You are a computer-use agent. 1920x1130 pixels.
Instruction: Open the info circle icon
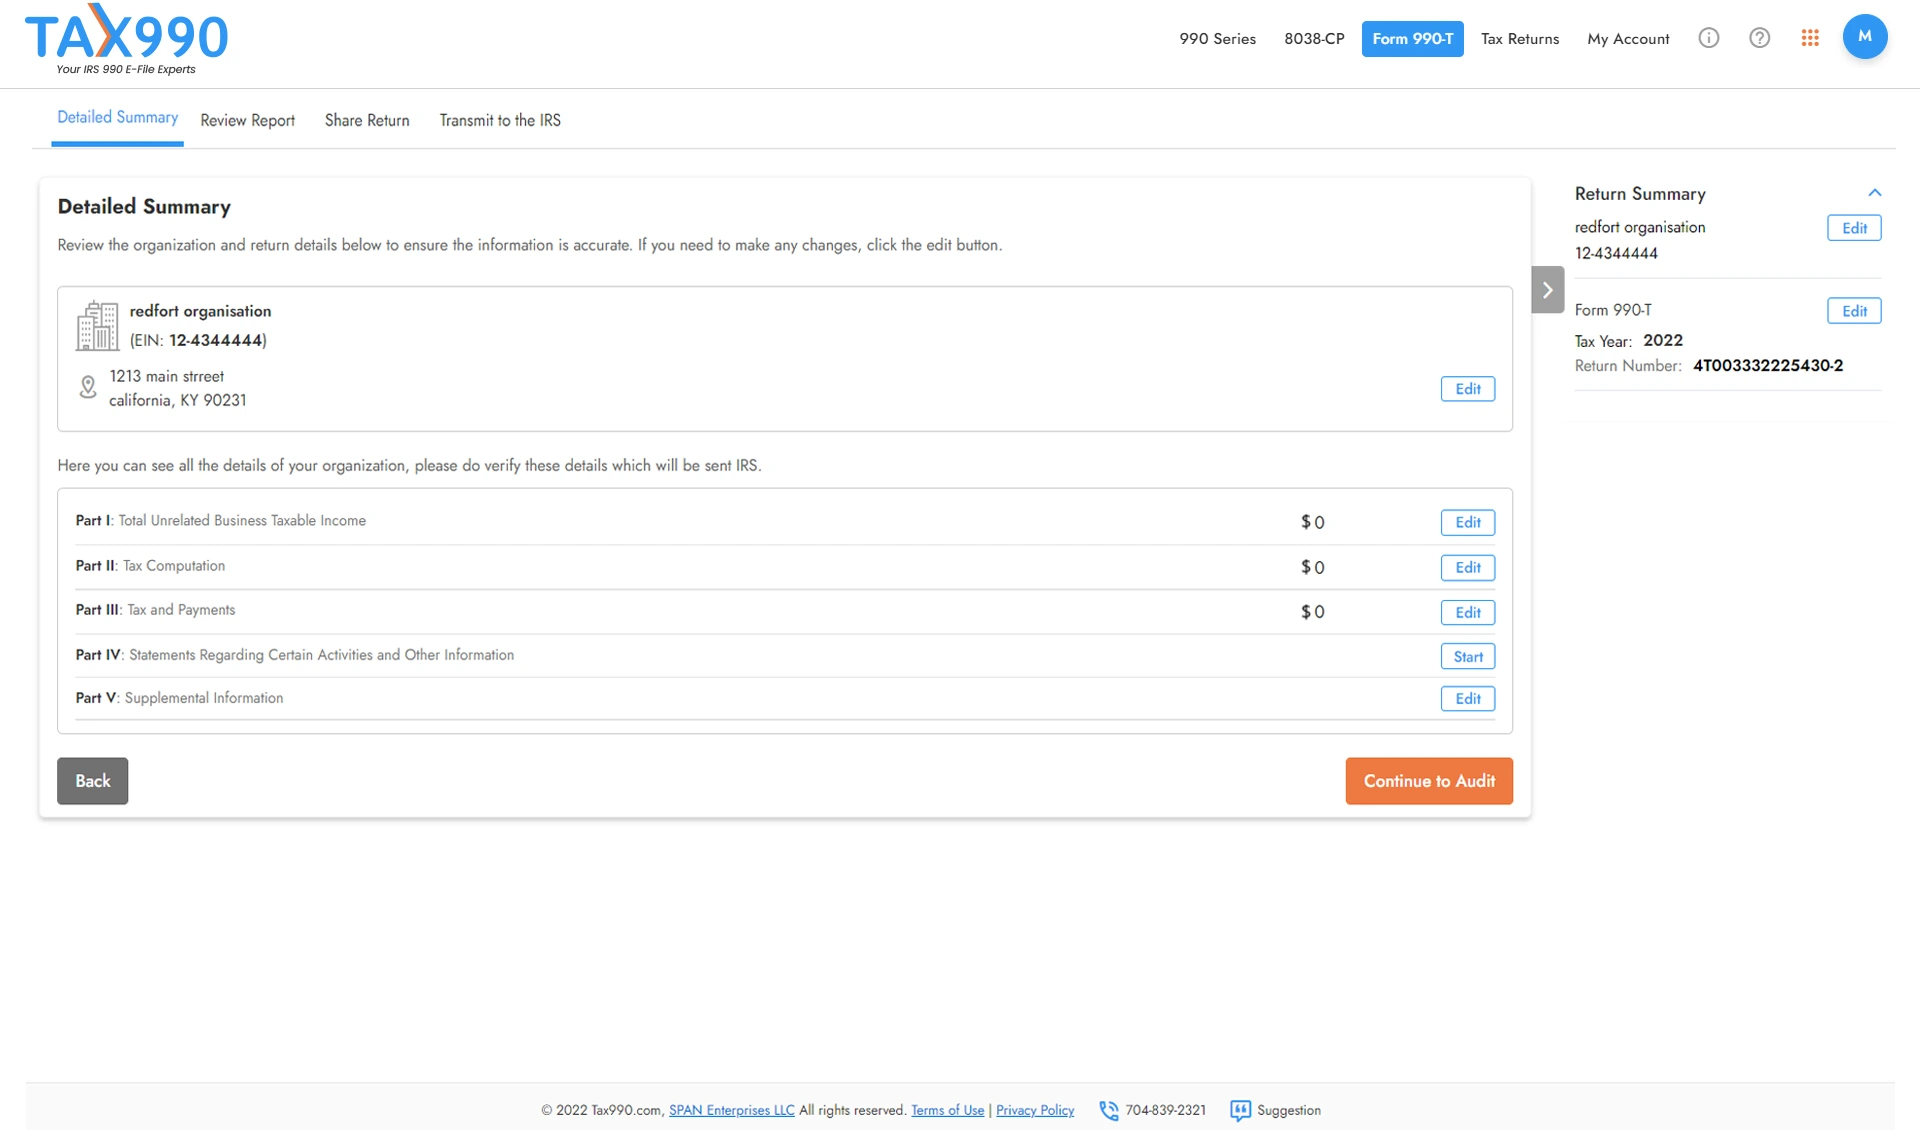(x=1708, y=38)
